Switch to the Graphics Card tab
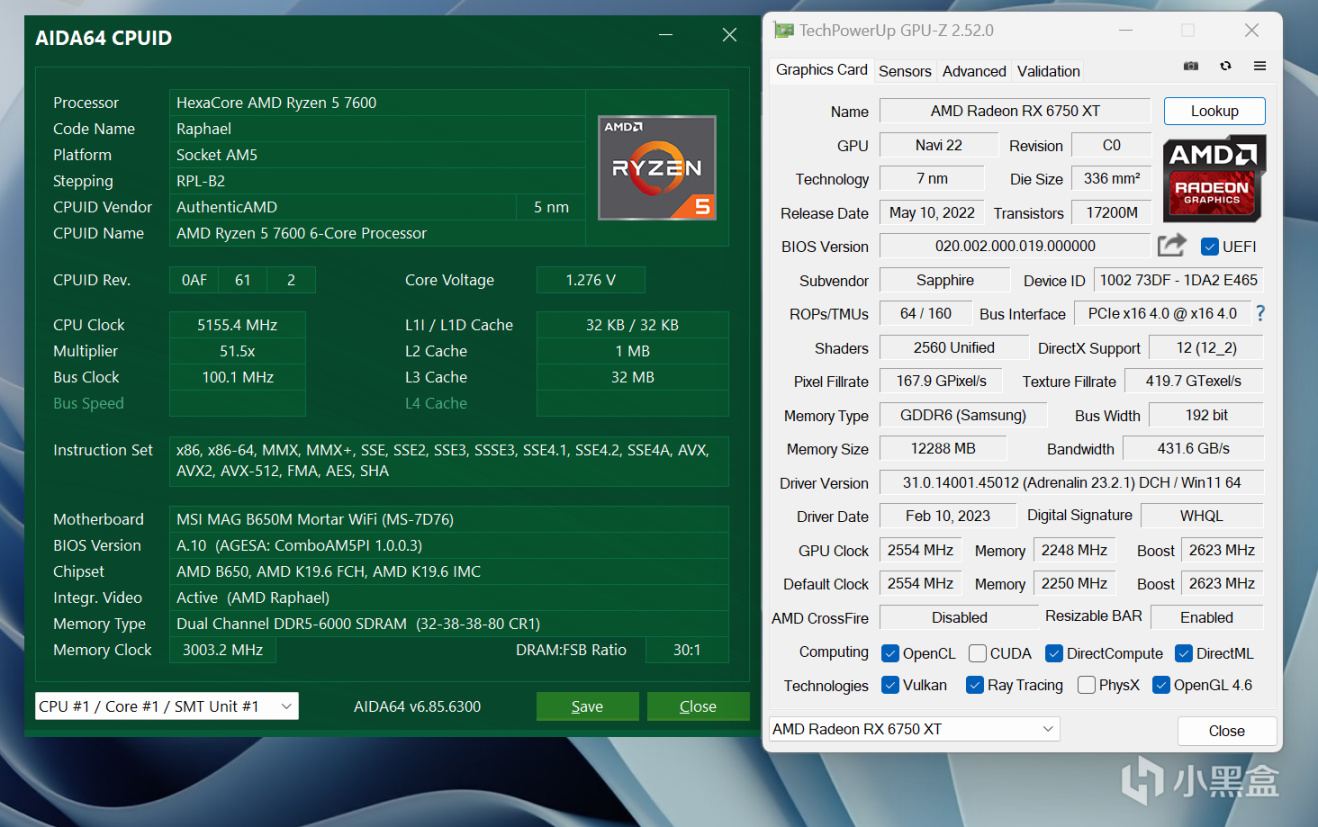The image size is (1318, 827). pyautogui.click(x=821, y=70)
